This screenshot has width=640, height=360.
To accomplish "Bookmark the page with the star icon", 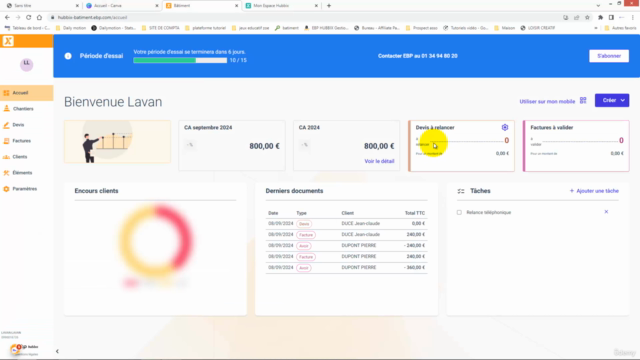I will pos(587,18).
